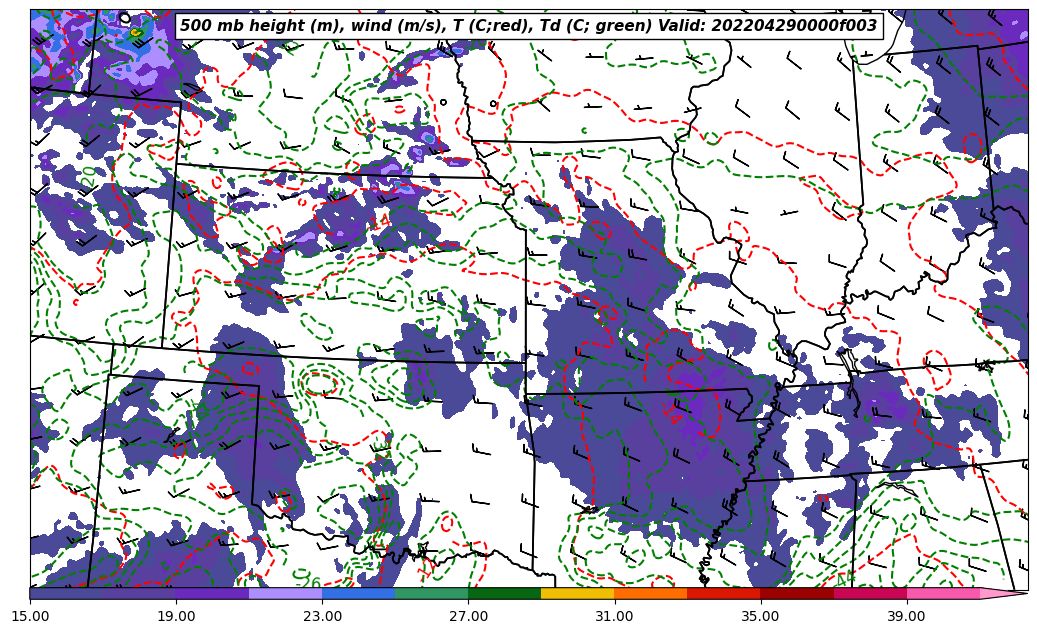
Task: Click the 27.00 colorbar tick label
Action: point(468,616)
